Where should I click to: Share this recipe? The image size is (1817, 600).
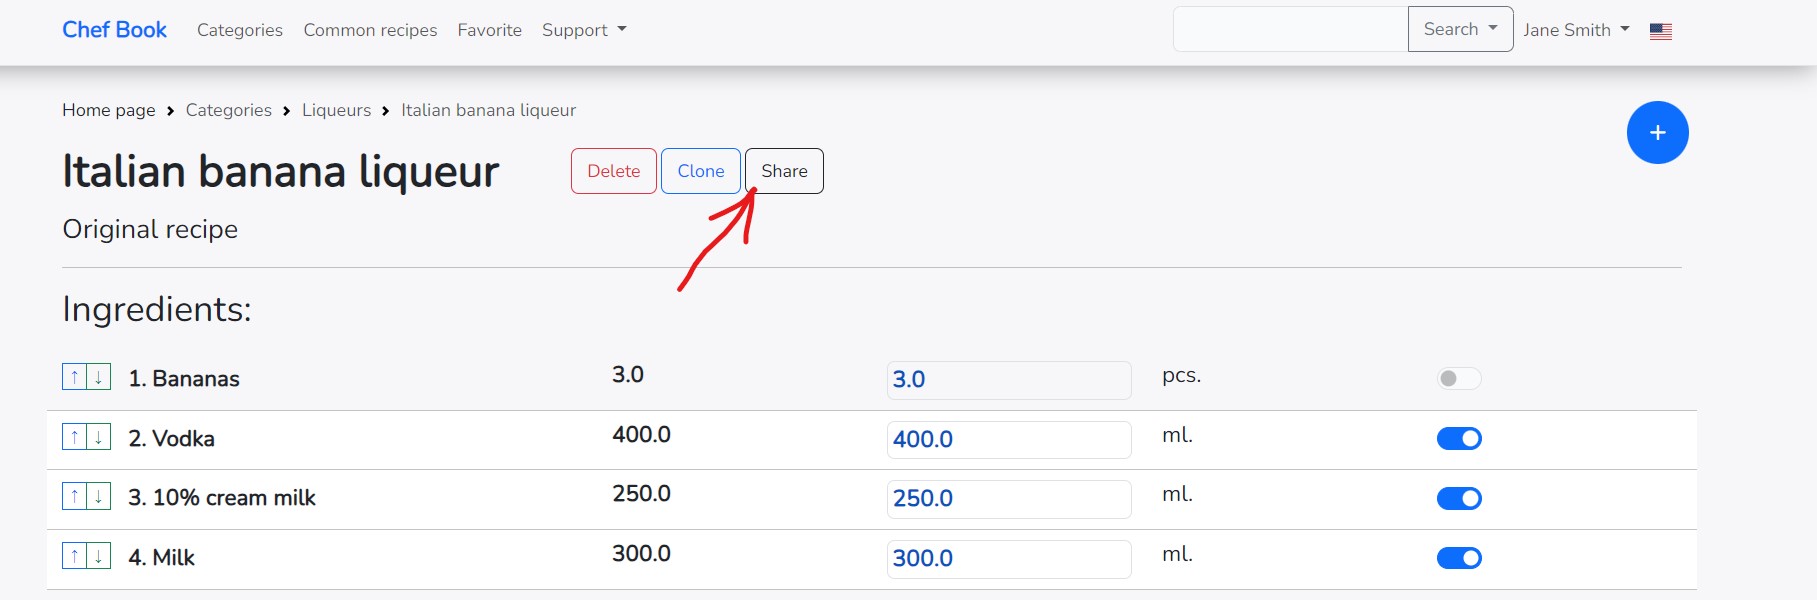point(784,171)
